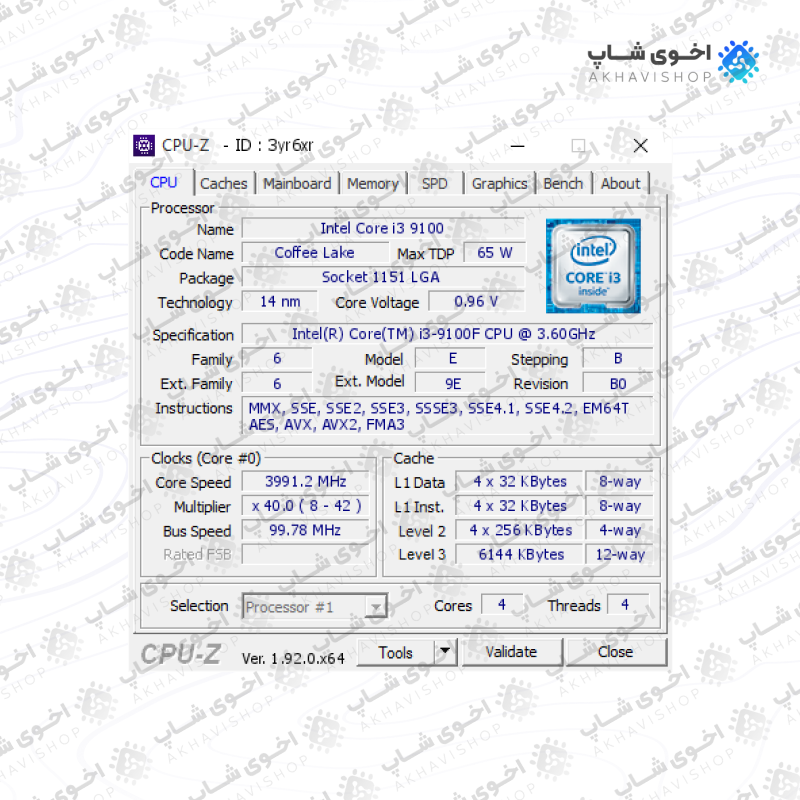Screen dimensions: 800x800
Task: Expand the Tools dropdown arrow
Action: coord(445,651)
